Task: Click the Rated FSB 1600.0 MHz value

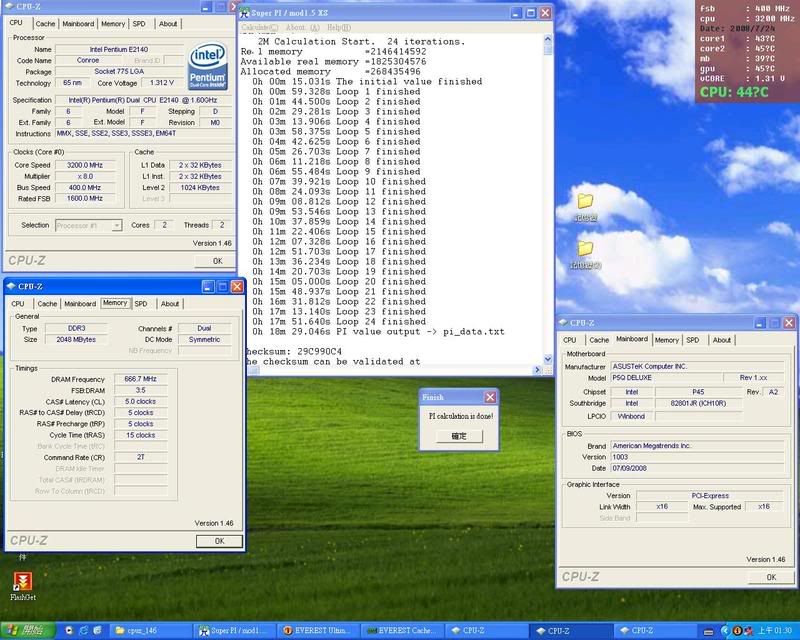Action: tap(85, 199)
